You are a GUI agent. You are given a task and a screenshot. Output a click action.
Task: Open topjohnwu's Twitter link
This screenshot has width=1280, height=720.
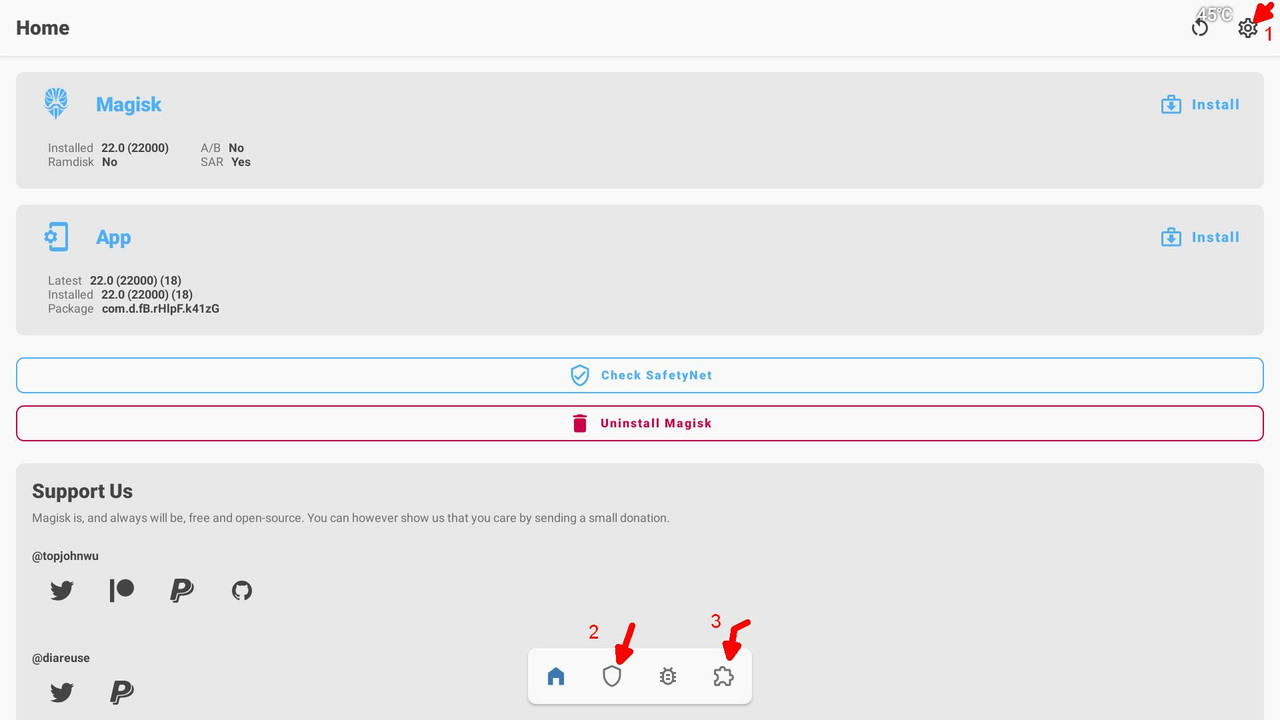point(62,591)
